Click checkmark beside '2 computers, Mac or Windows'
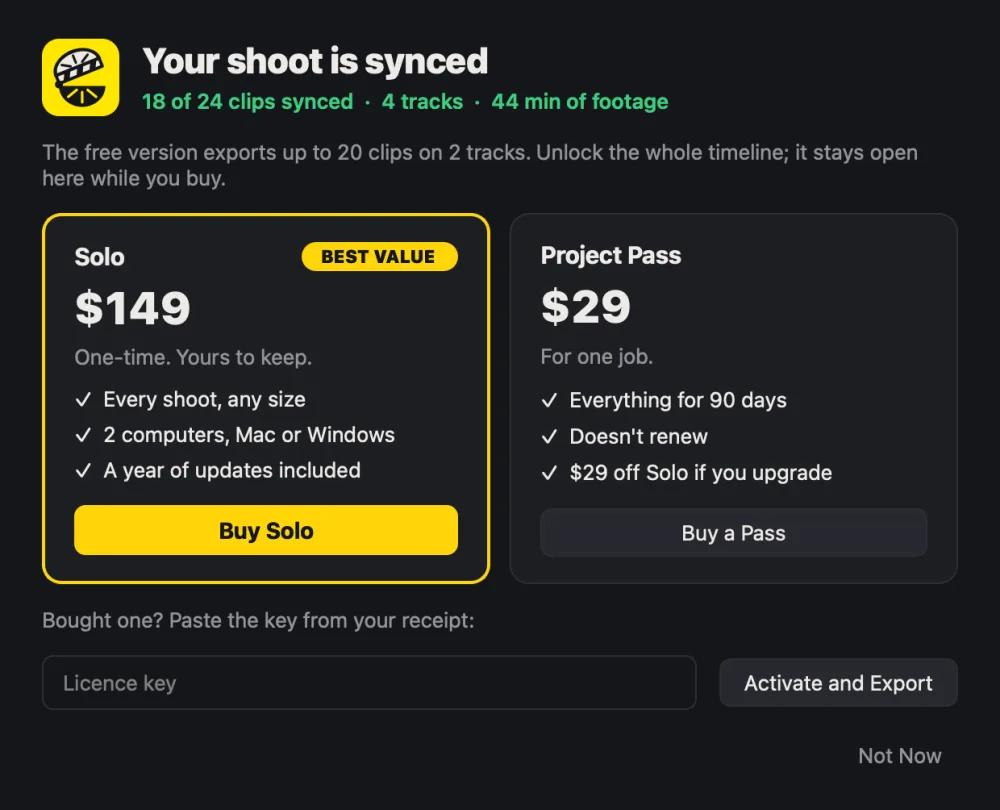This screenshot has width=1000, height=810. (x=83, y=436)
